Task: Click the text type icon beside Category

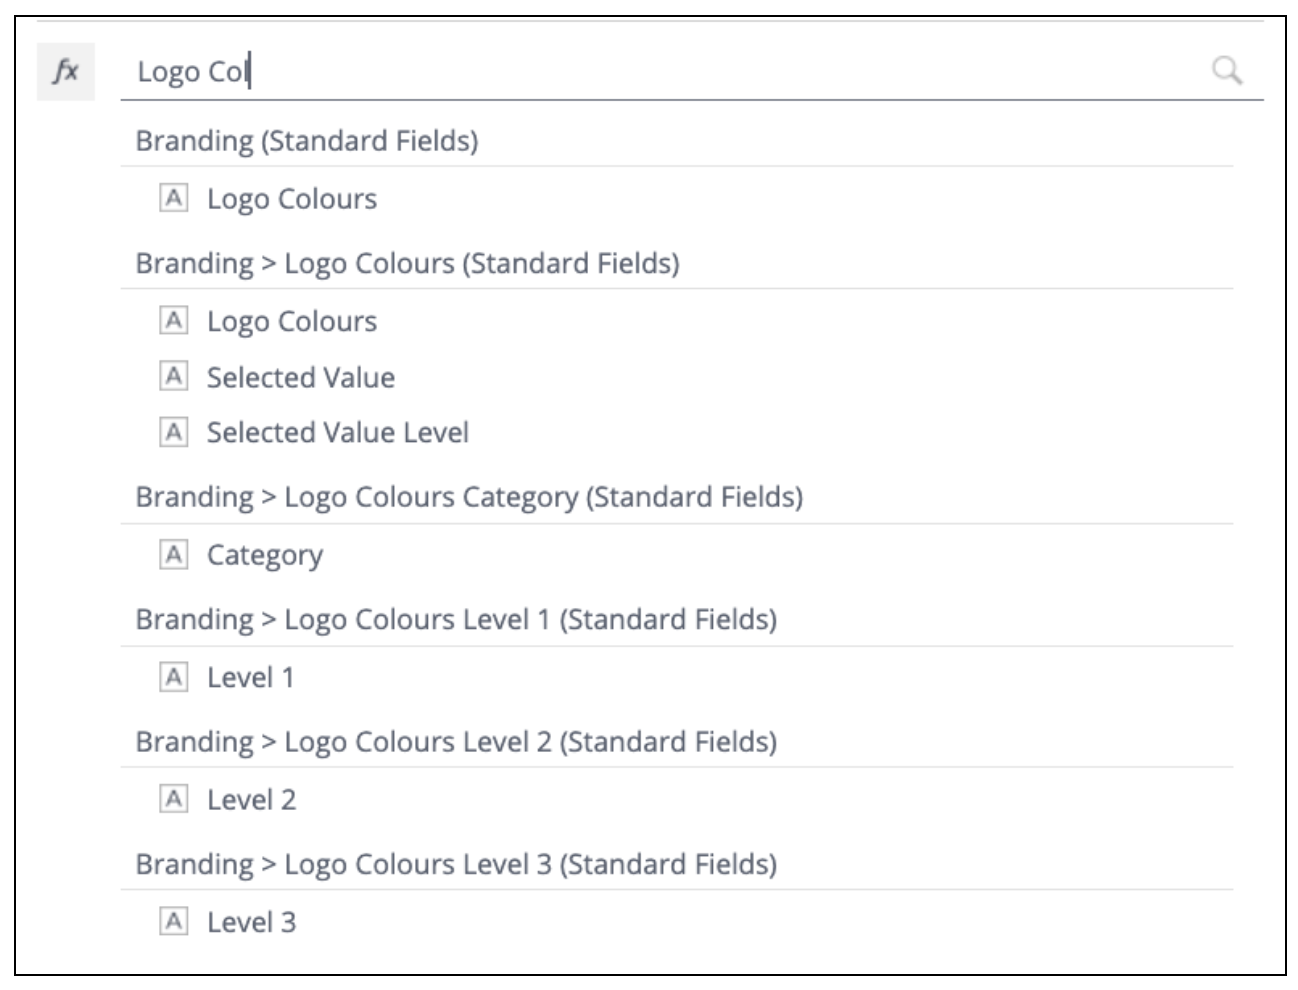Action: 174,555
